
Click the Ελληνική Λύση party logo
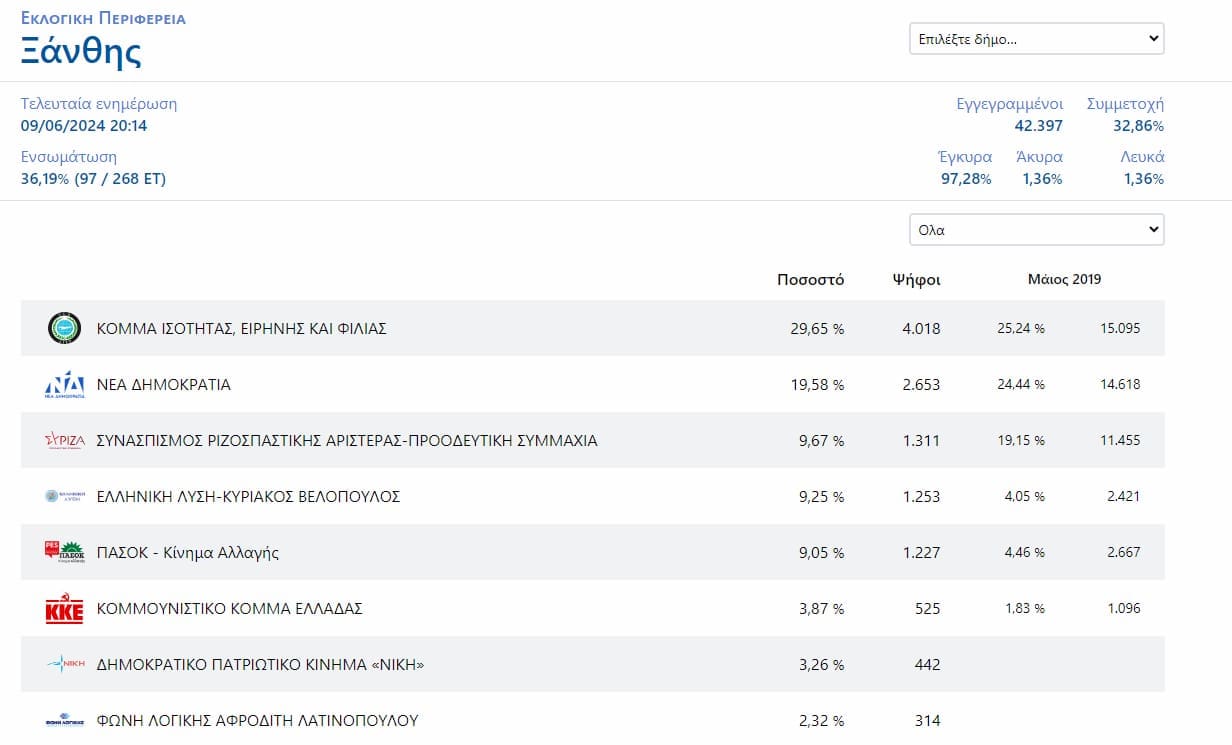coord(65,496)
